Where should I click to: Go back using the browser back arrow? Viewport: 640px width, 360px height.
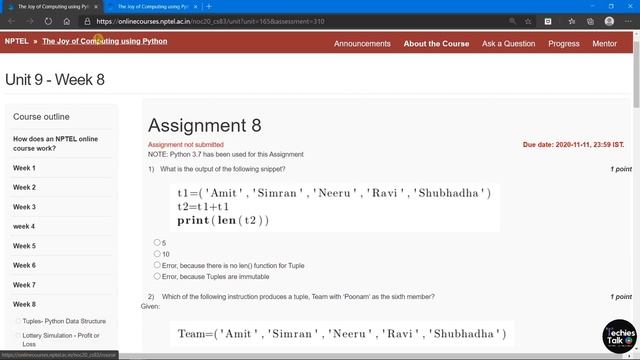(x=11, y=21)
